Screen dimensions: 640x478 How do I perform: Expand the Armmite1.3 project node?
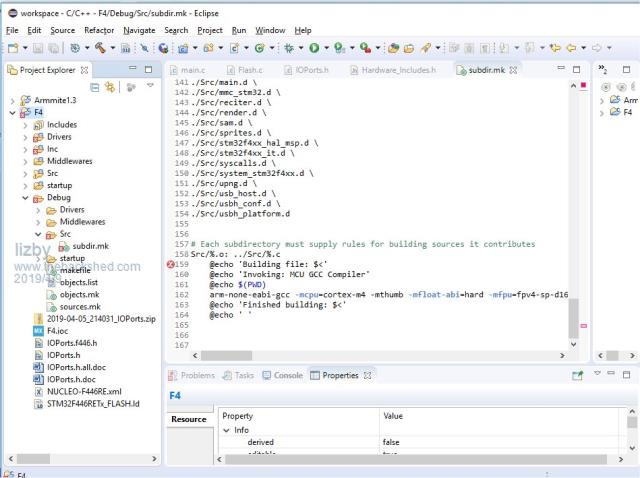(x=12, y=101)
